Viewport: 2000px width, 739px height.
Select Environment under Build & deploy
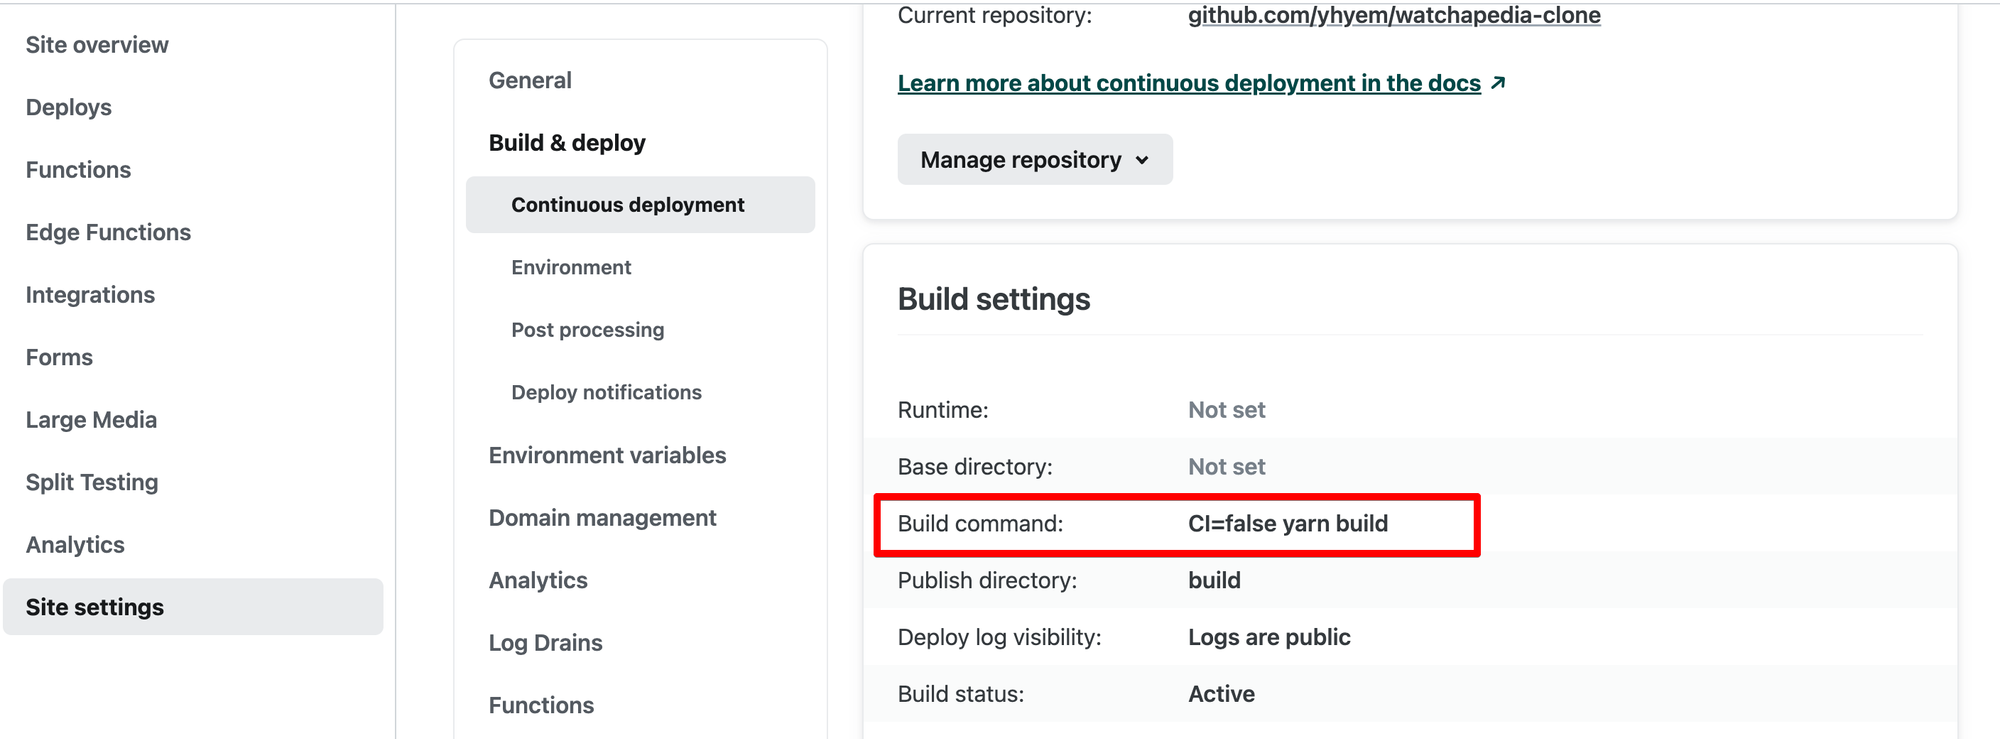coord(571,267)
